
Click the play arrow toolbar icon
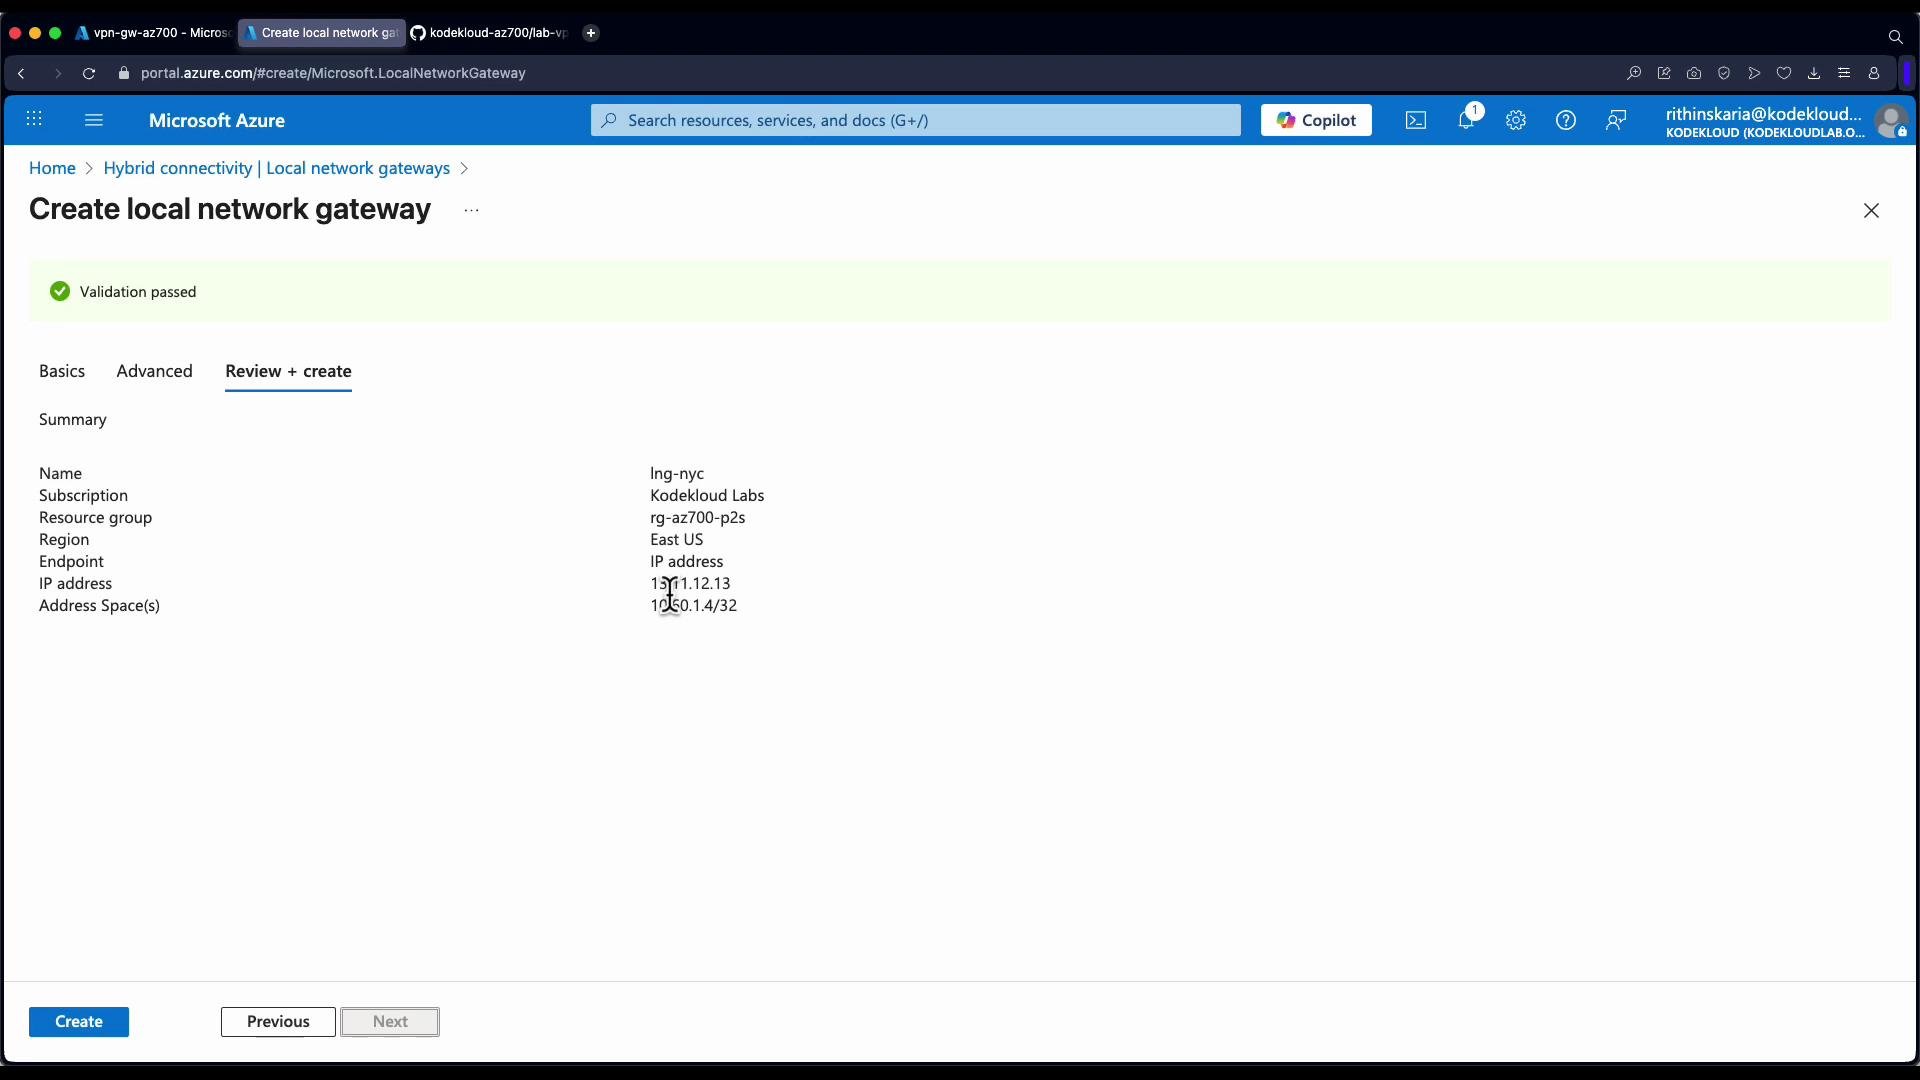[1754, 74]
